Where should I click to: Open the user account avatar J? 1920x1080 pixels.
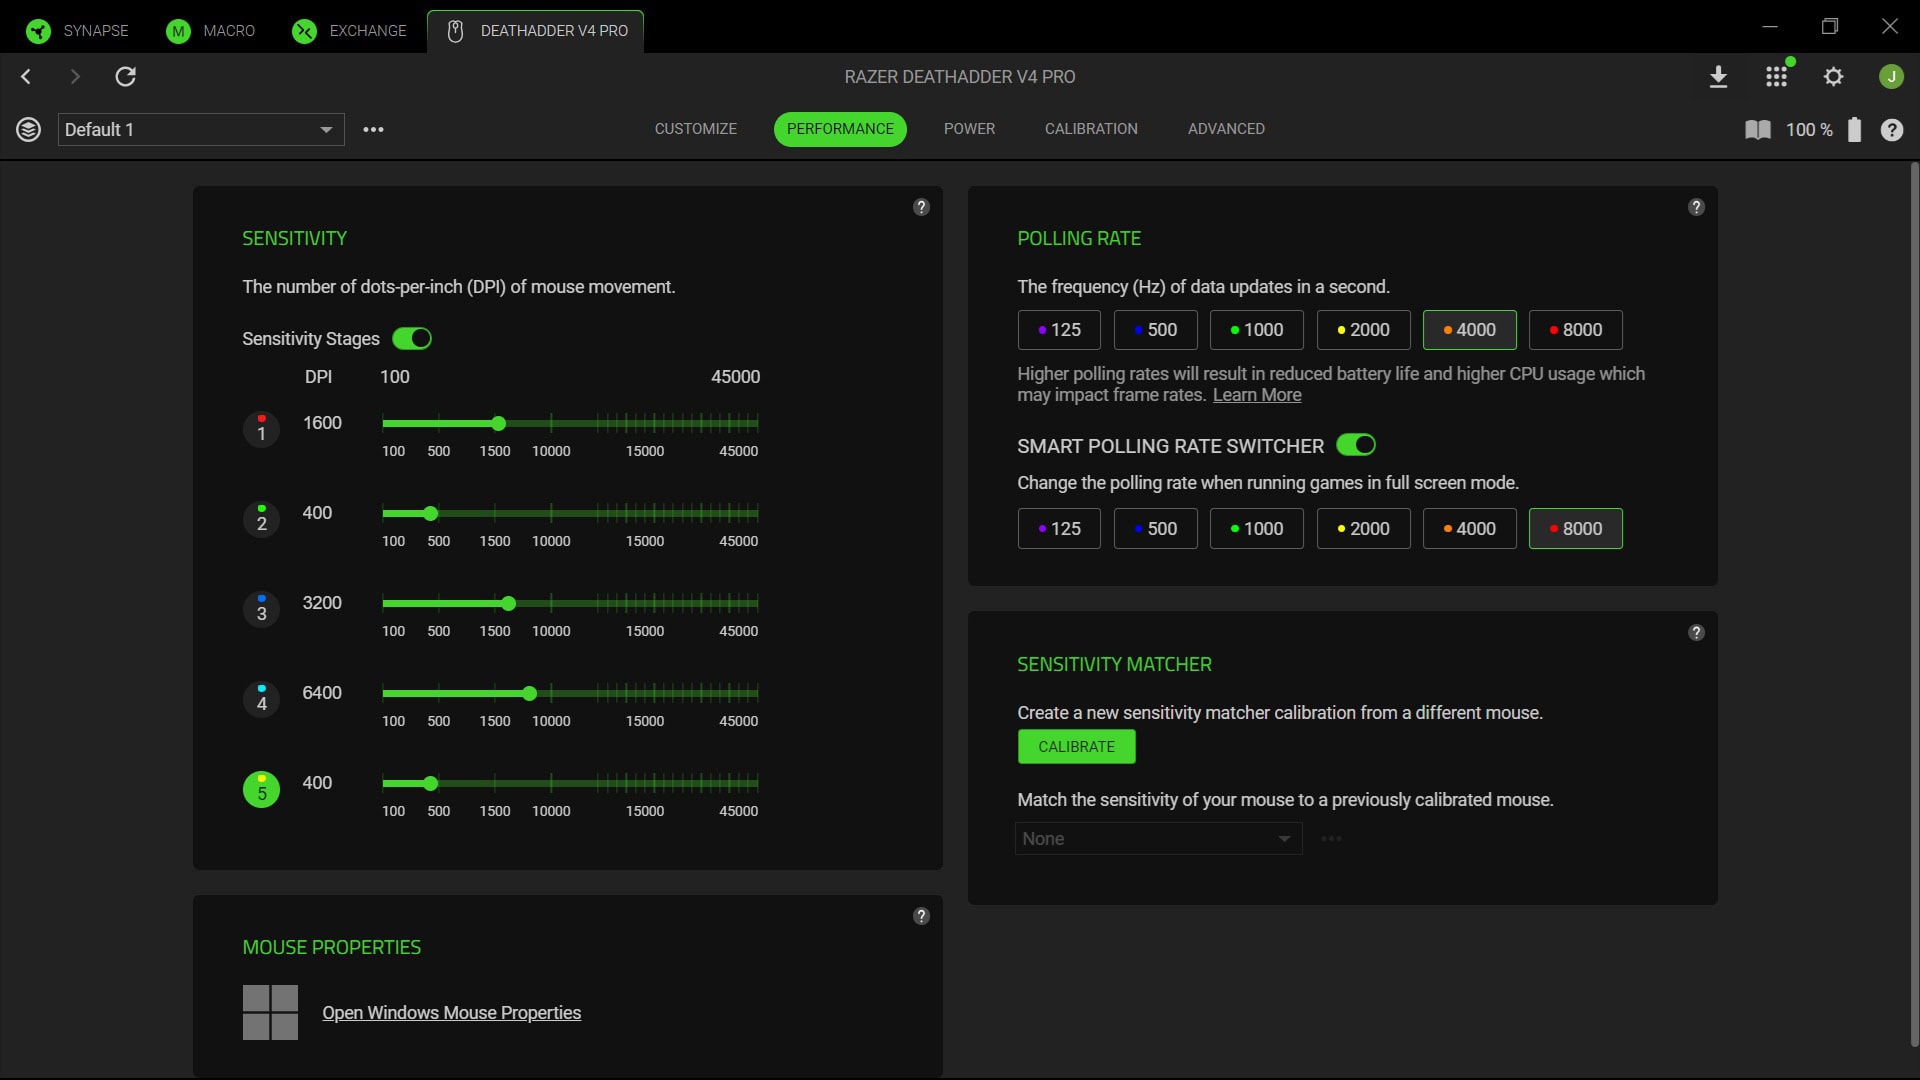tap(1891, 77)
